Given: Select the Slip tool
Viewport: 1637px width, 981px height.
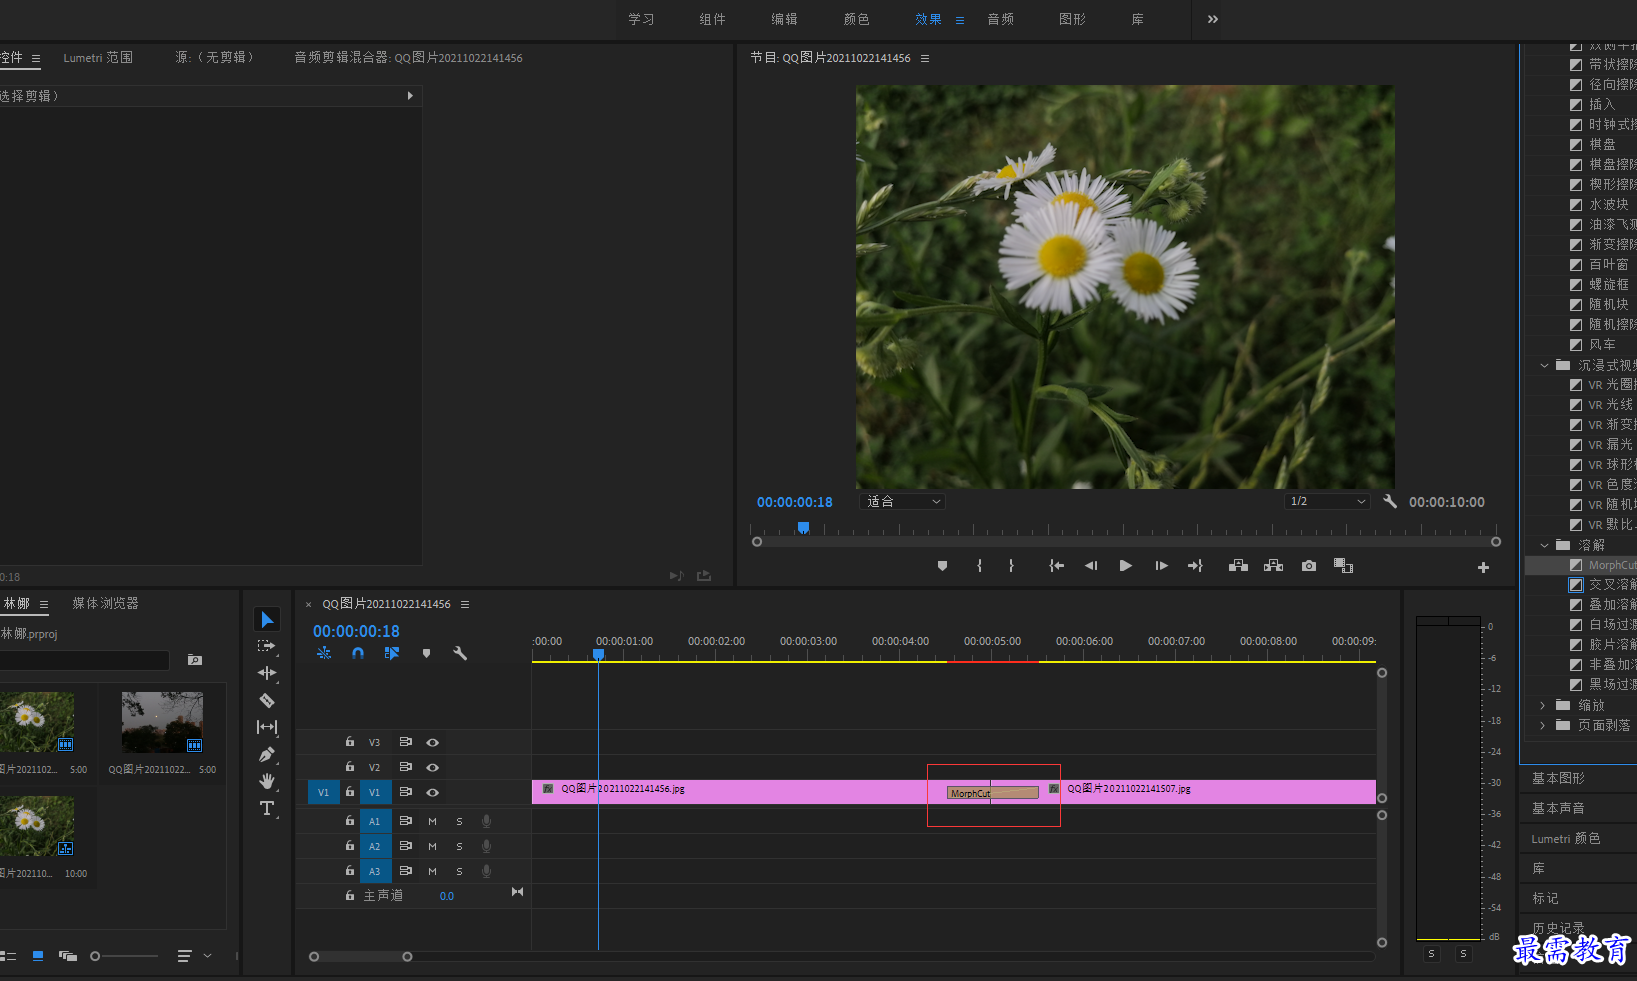Looking at the screenshot, I should tap(267, 727).
